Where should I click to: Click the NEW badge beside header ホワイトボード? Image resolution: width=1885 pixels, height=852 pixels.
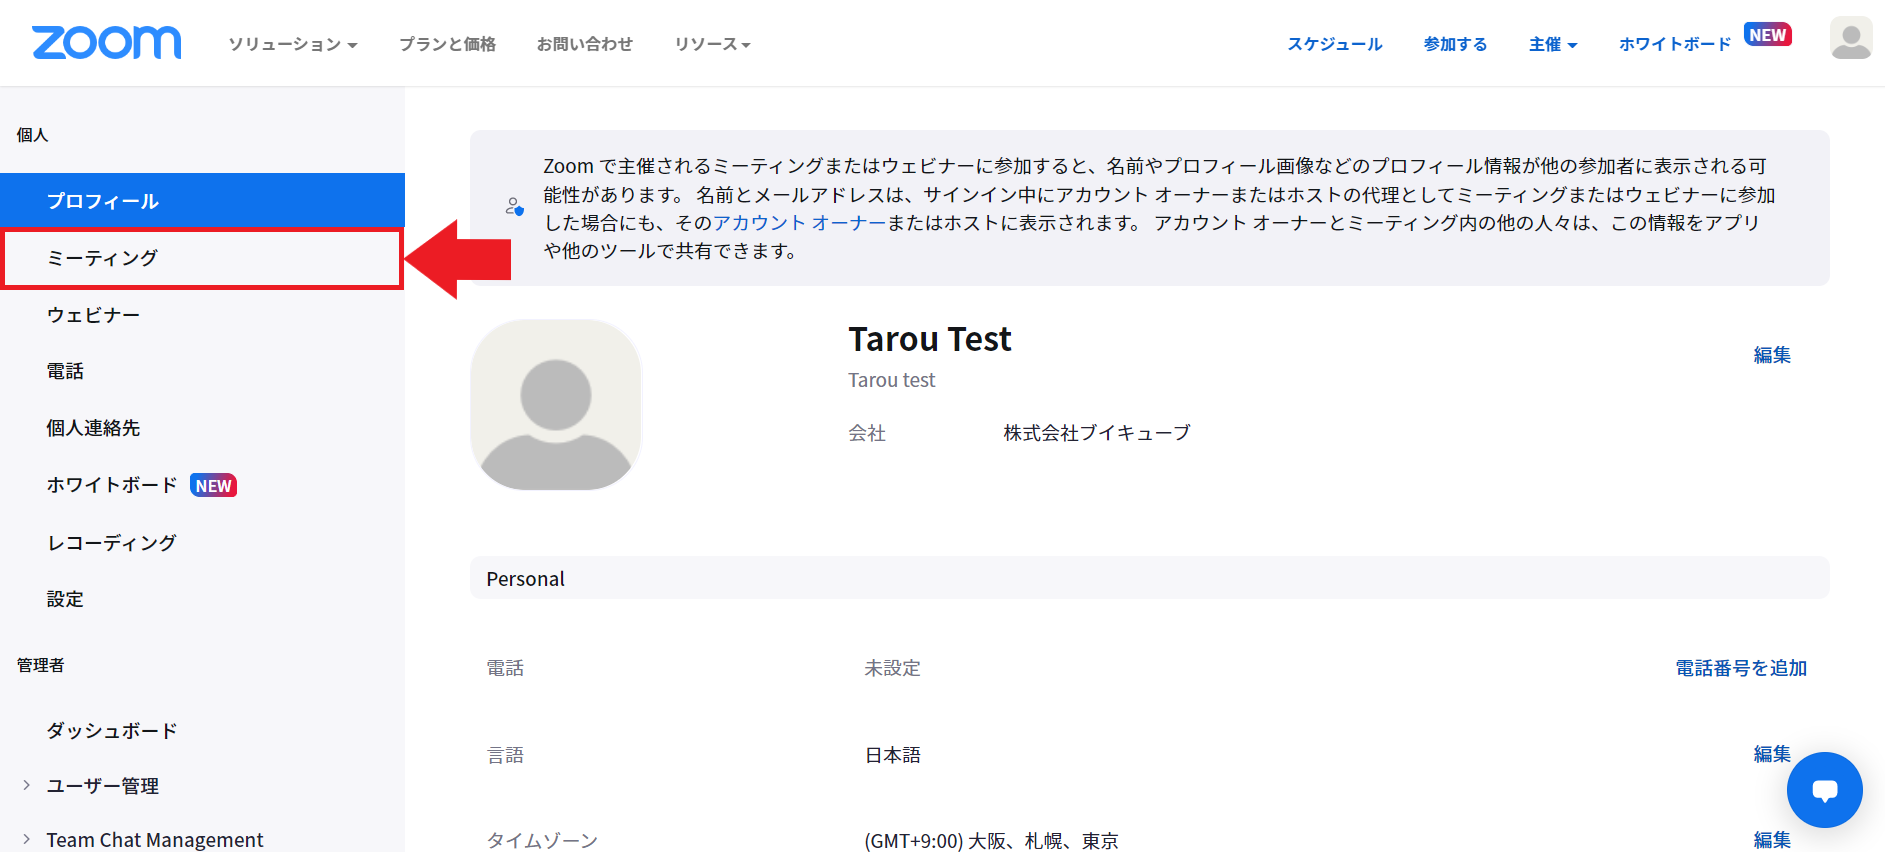click(x=1767, y=35)
